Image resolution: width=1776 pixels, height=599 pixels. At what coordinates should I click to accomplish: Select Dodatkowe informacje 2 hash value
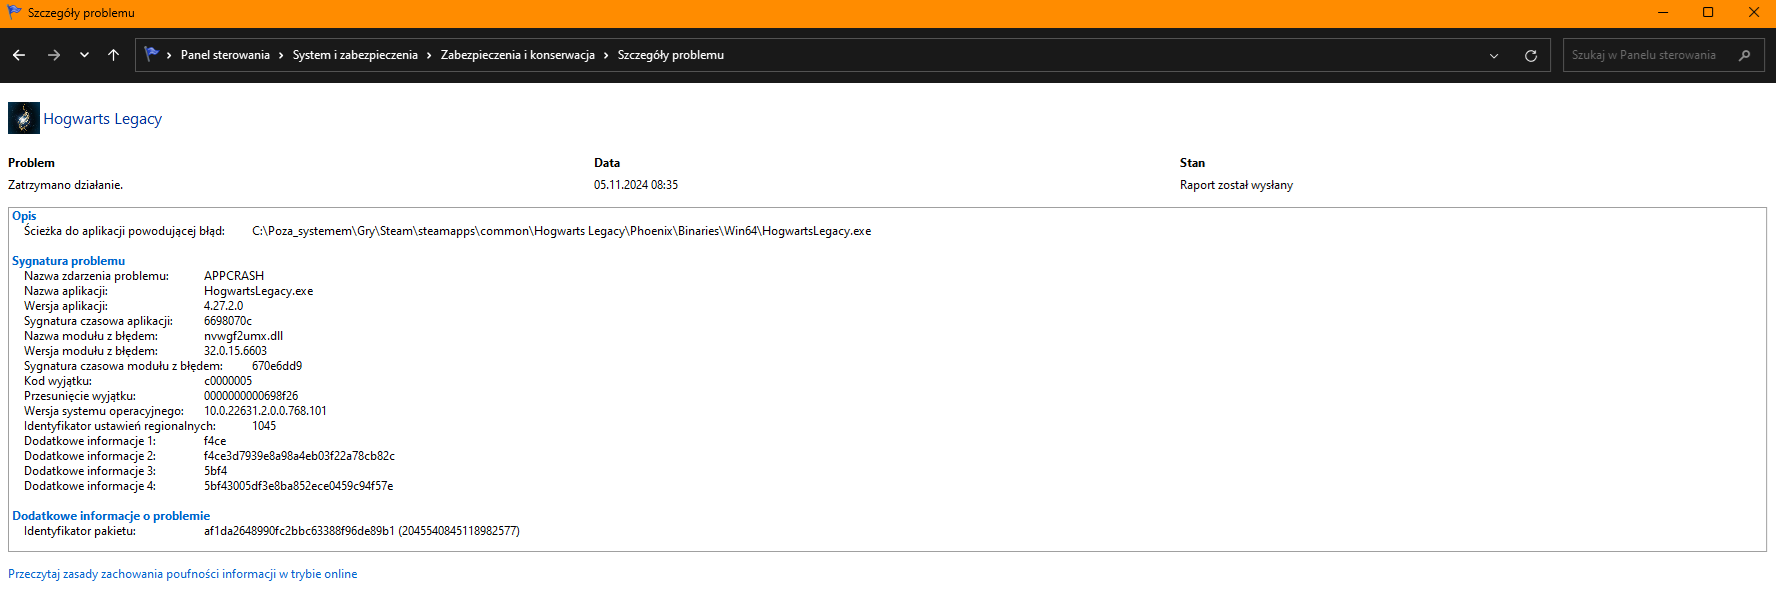tap(299, 456)
